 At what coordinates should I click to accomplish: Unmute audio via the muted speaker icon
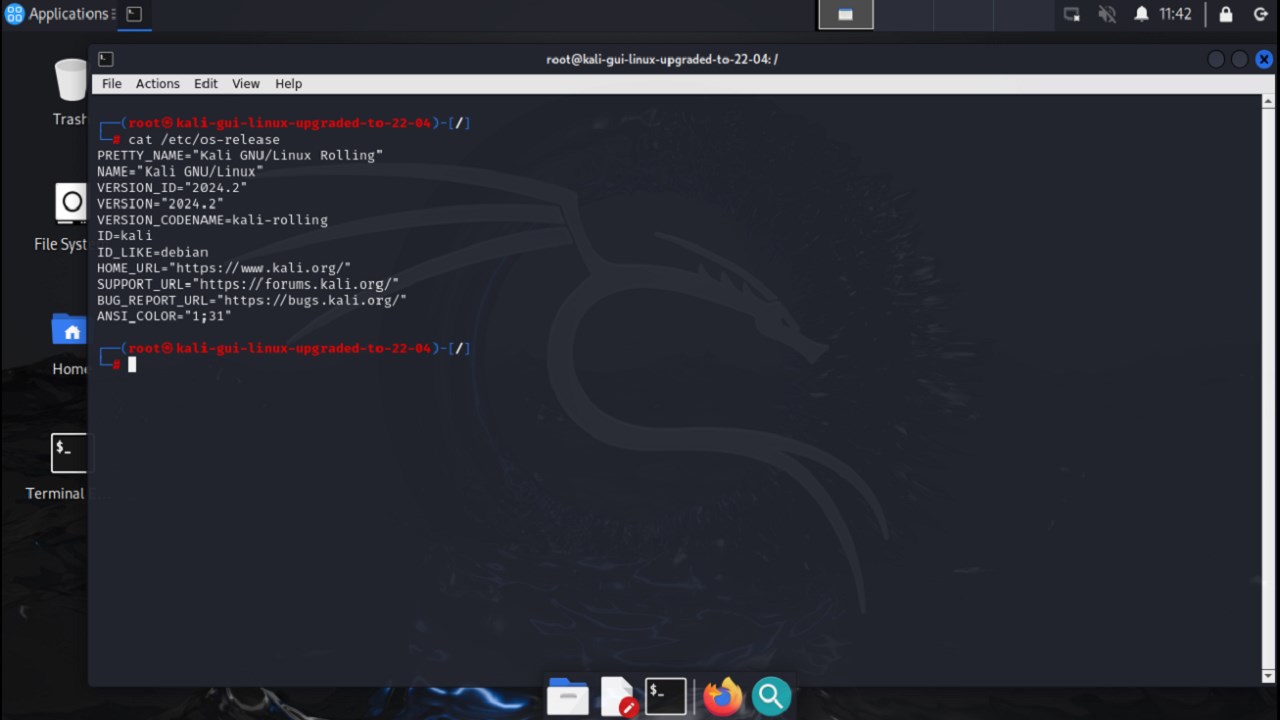[x=1107, y=14]
